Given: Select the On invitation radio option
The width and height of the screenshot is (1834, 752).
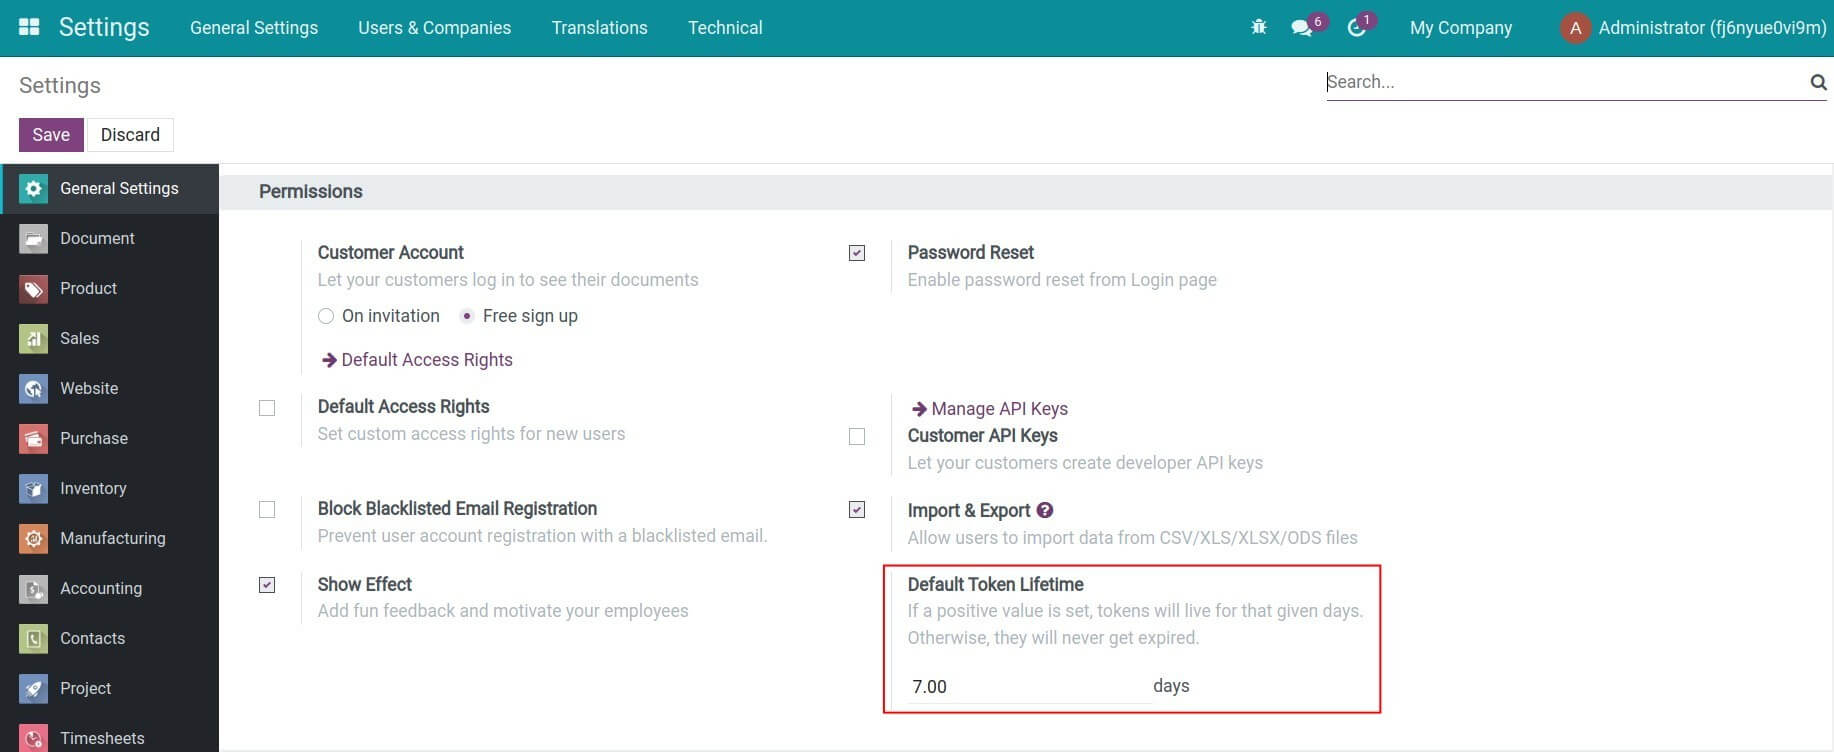Looking at the screenshot, I should click(x=326, y=316).
